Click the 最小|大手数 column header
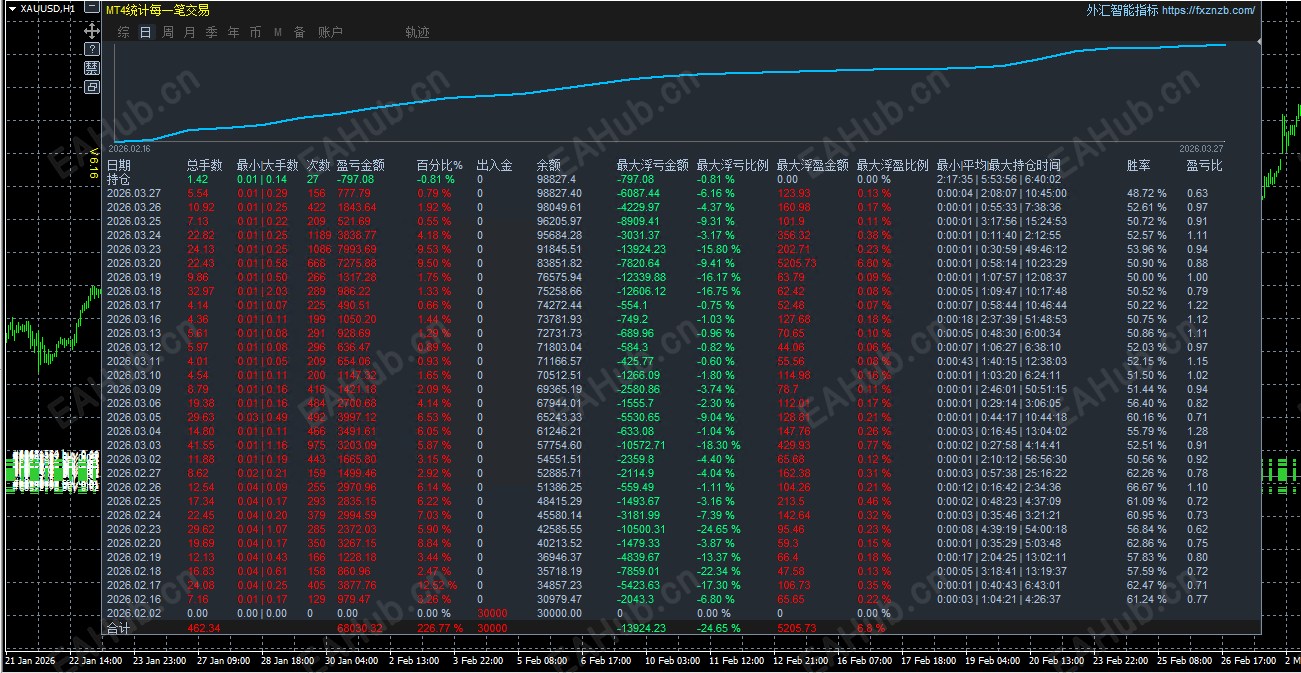Viewport: 1301px width, 673px height. 267,165
